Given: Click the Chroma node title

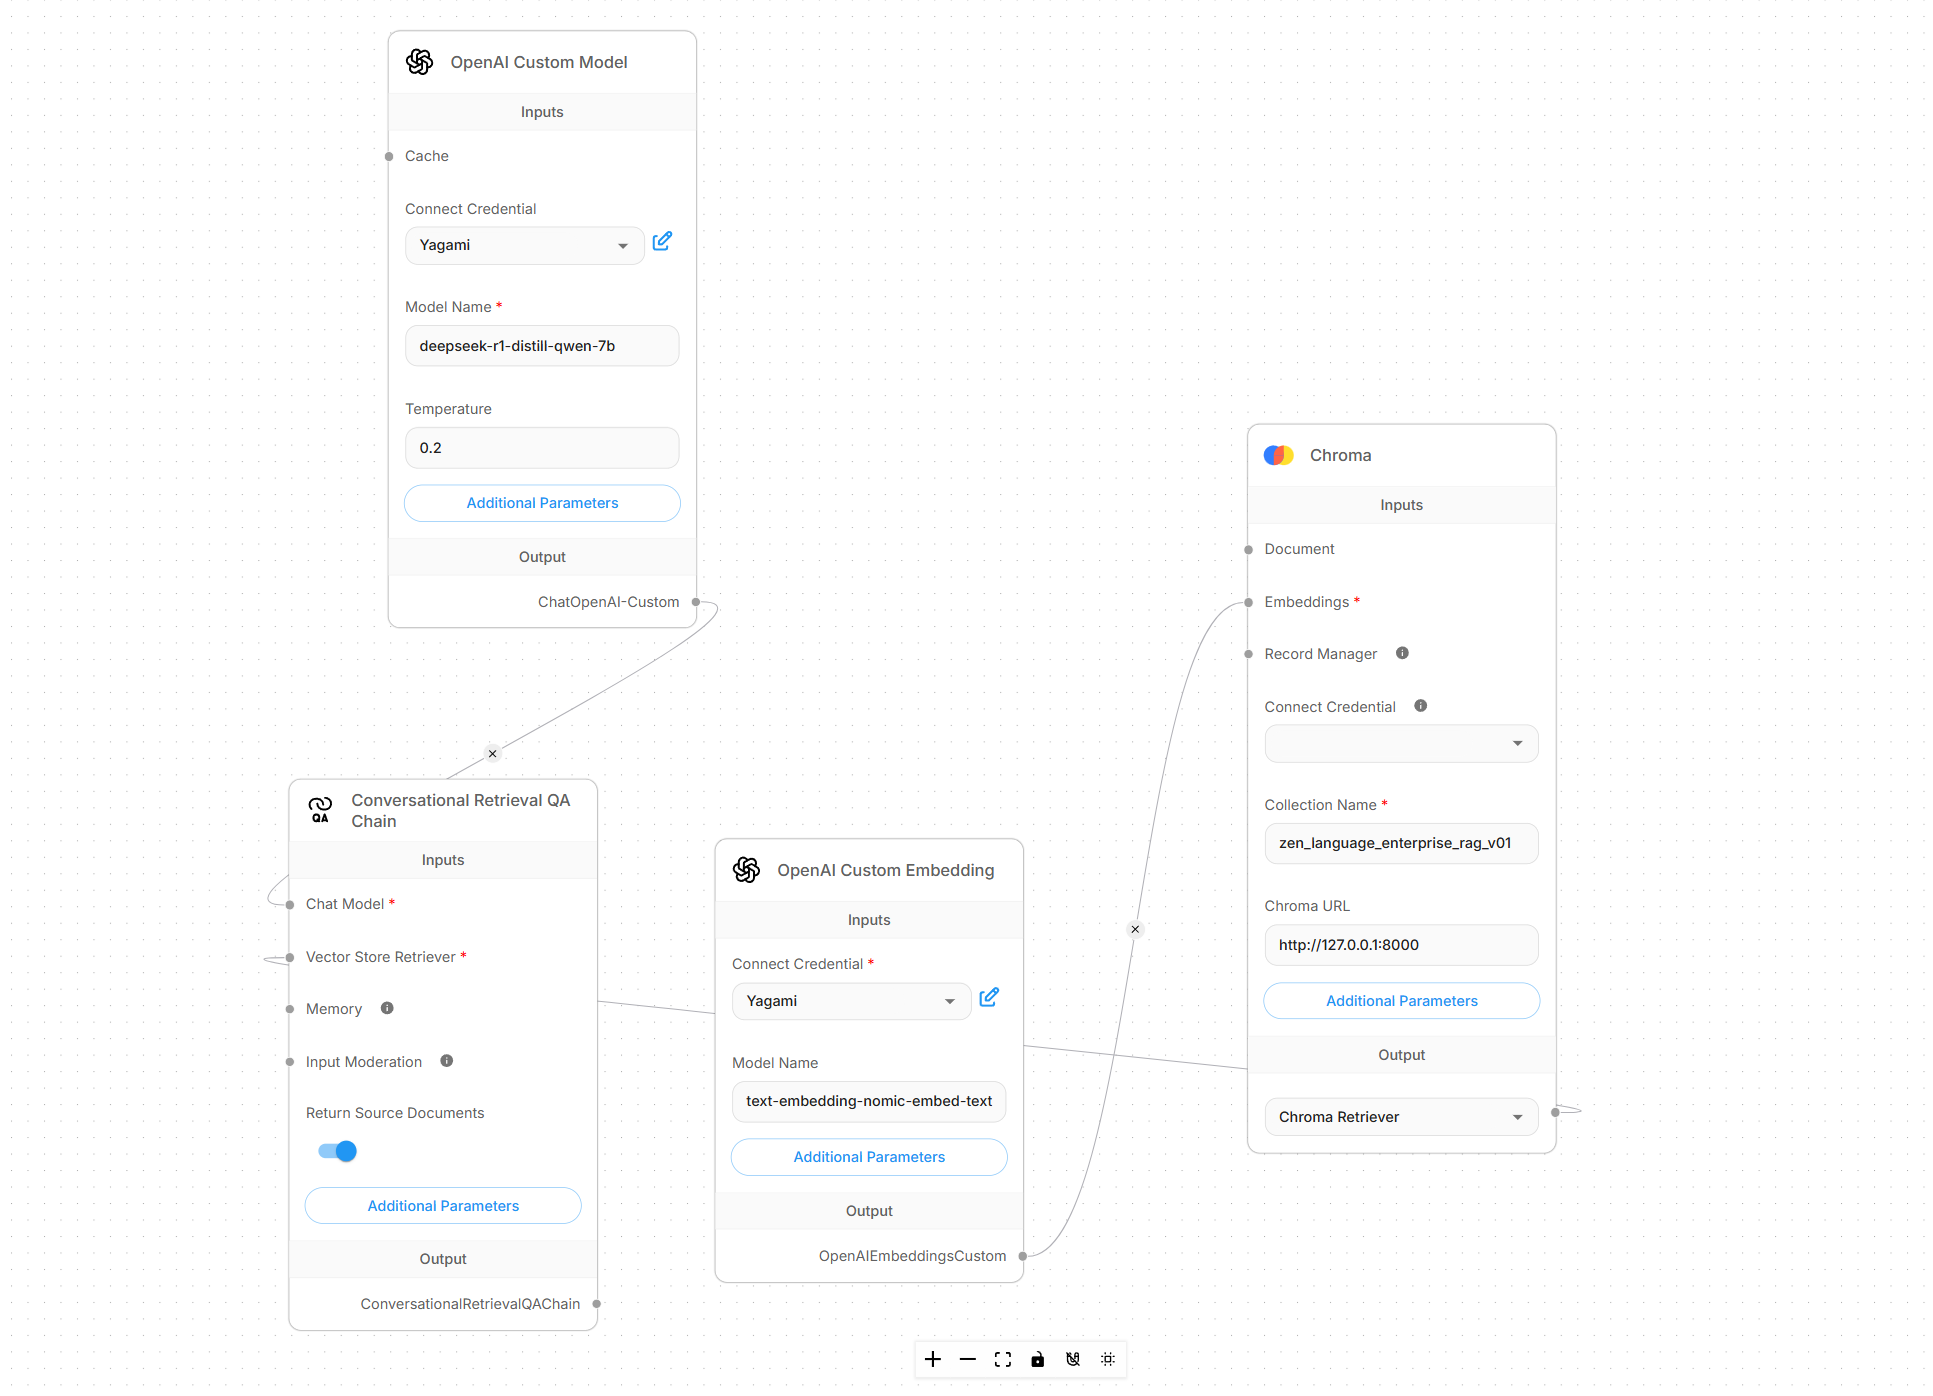Looking at the screenshot, I should (1340, 455).
